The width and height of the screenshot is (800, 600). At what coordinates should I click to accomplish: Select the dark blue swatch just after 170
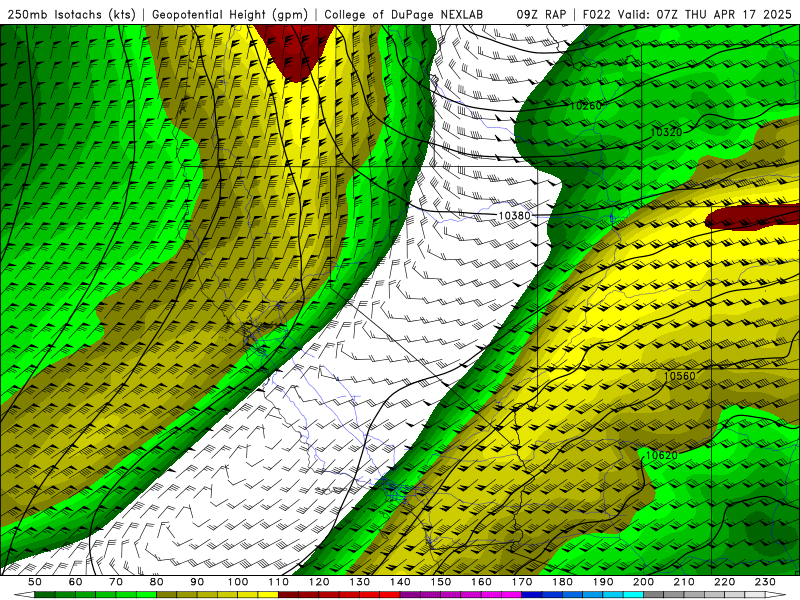(532, 595)
